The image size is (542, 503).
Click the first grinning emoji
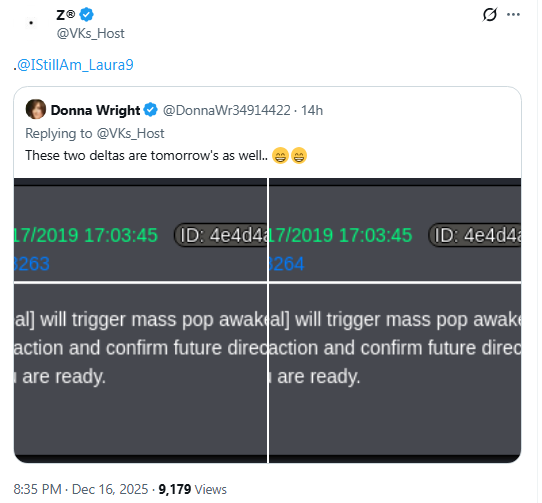point(280,155)
